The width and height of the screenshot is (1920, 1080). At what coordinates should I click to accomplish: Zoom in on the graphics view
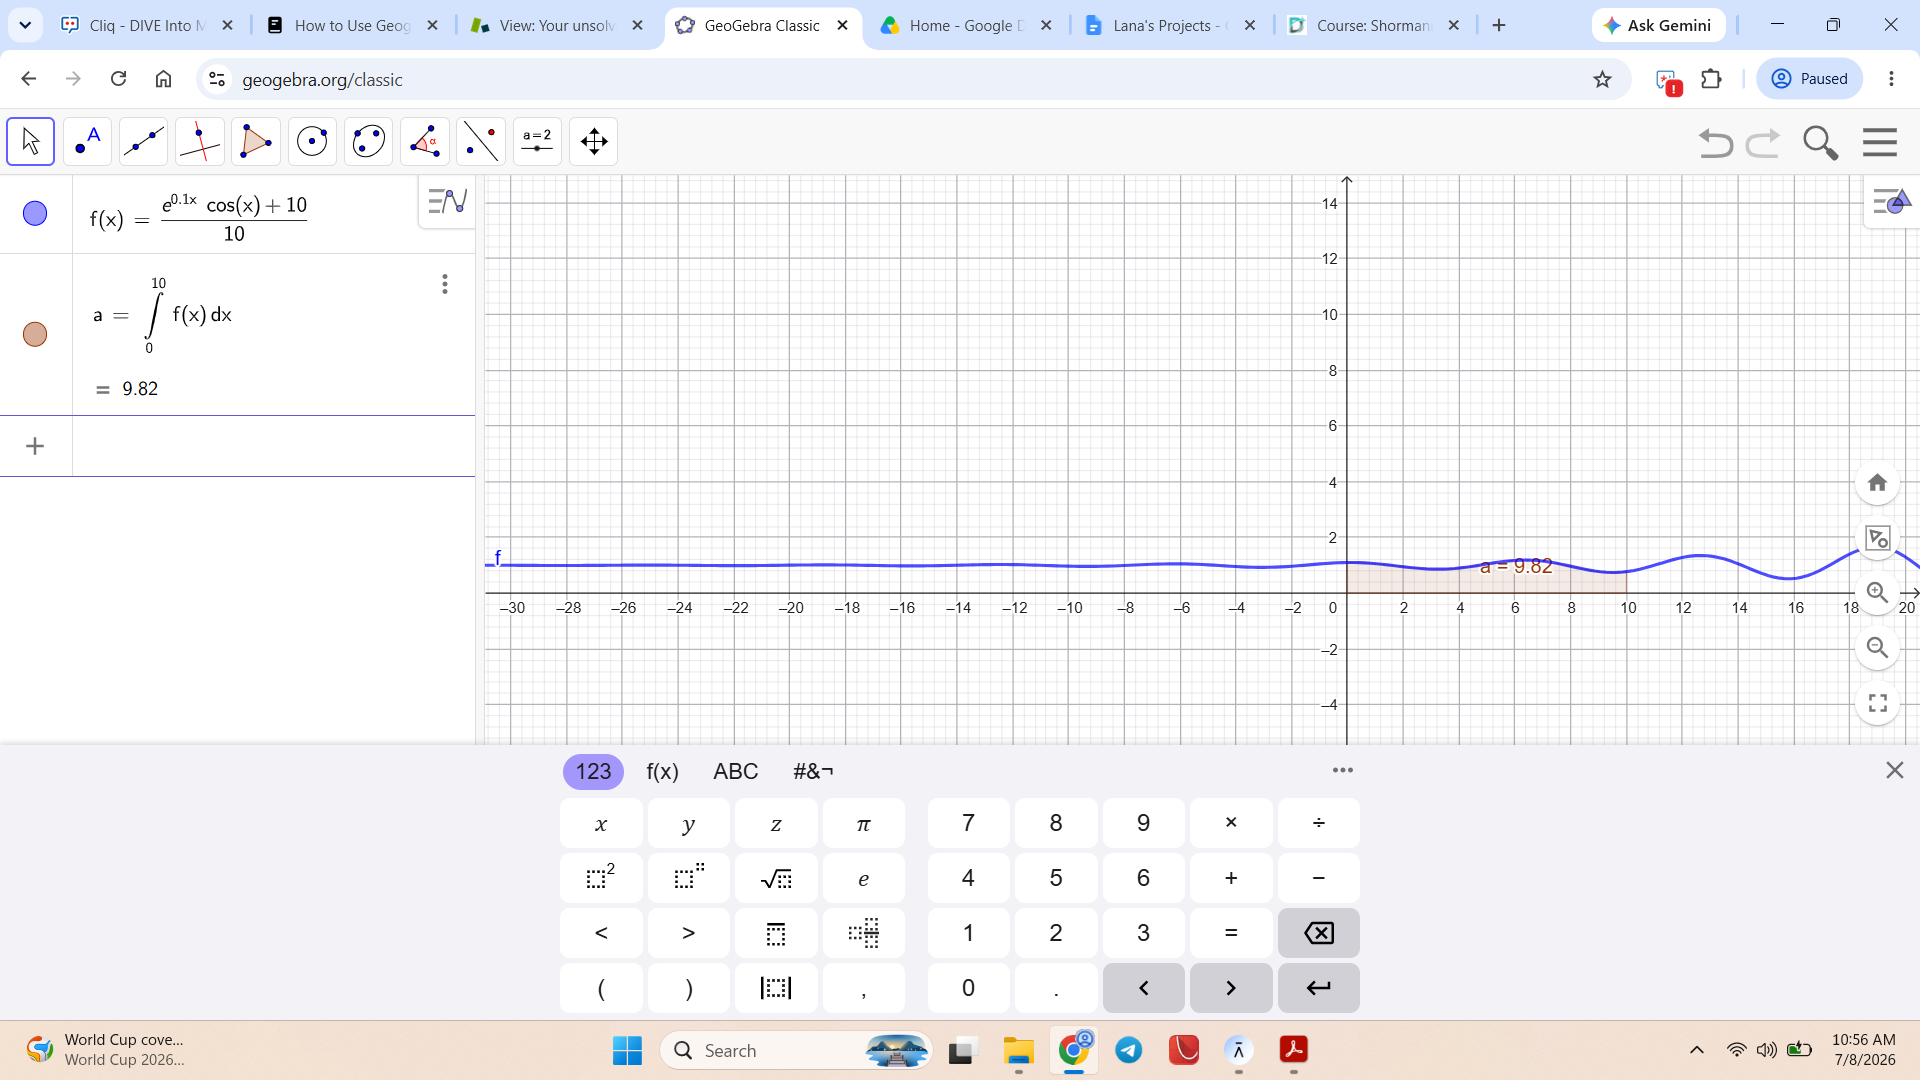1877,593
